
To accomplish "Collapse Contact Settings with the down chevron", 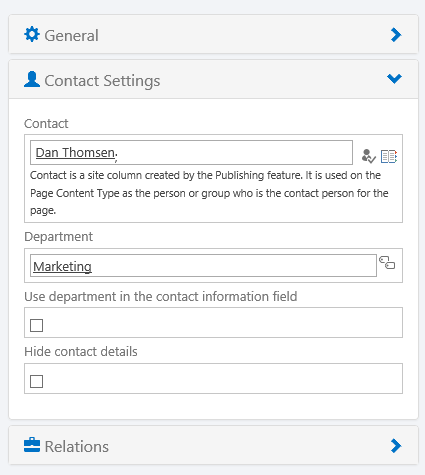I will [394, 79].
